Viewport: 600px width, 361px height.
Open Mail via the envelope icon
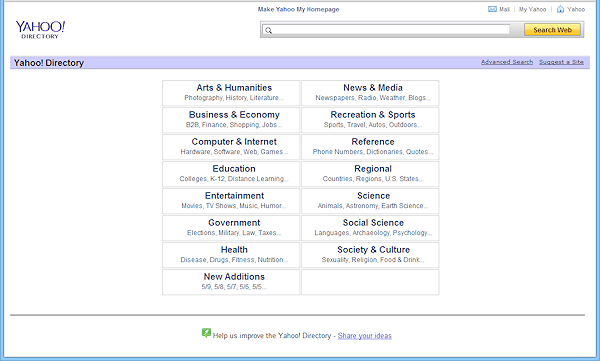(x=492, y=9)
